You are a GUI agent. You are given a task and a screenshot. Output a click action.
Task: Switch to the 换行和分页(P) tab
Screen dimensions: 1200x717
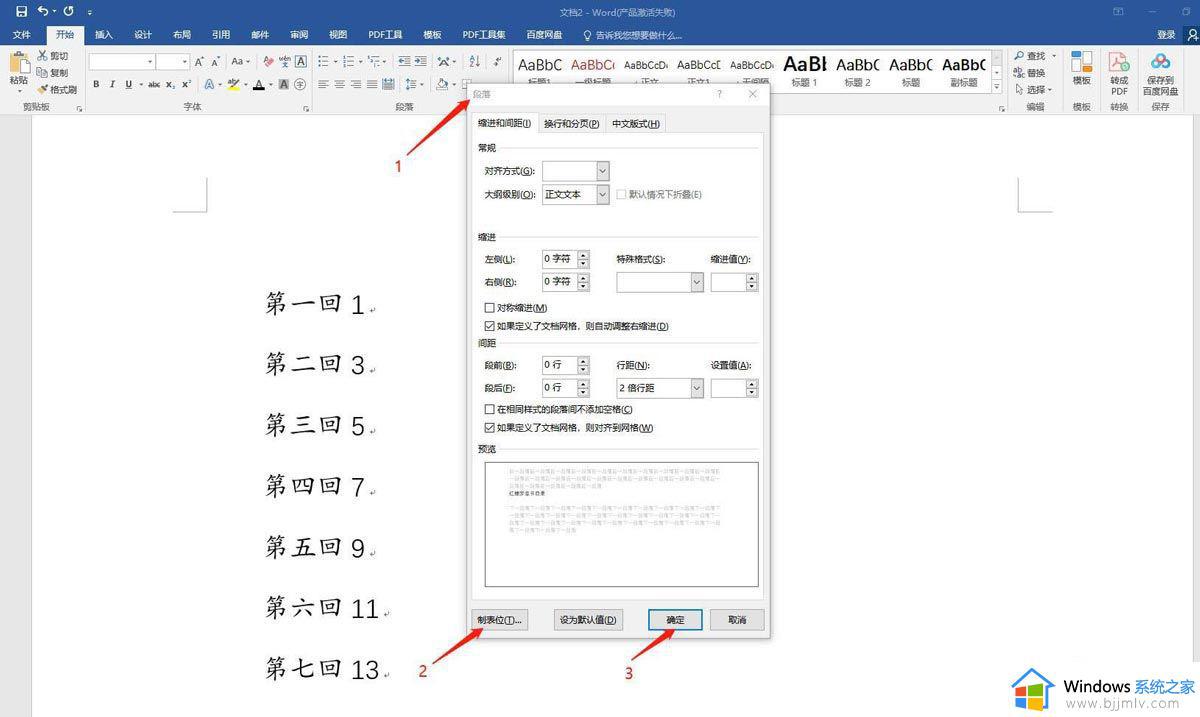[571, 124]
